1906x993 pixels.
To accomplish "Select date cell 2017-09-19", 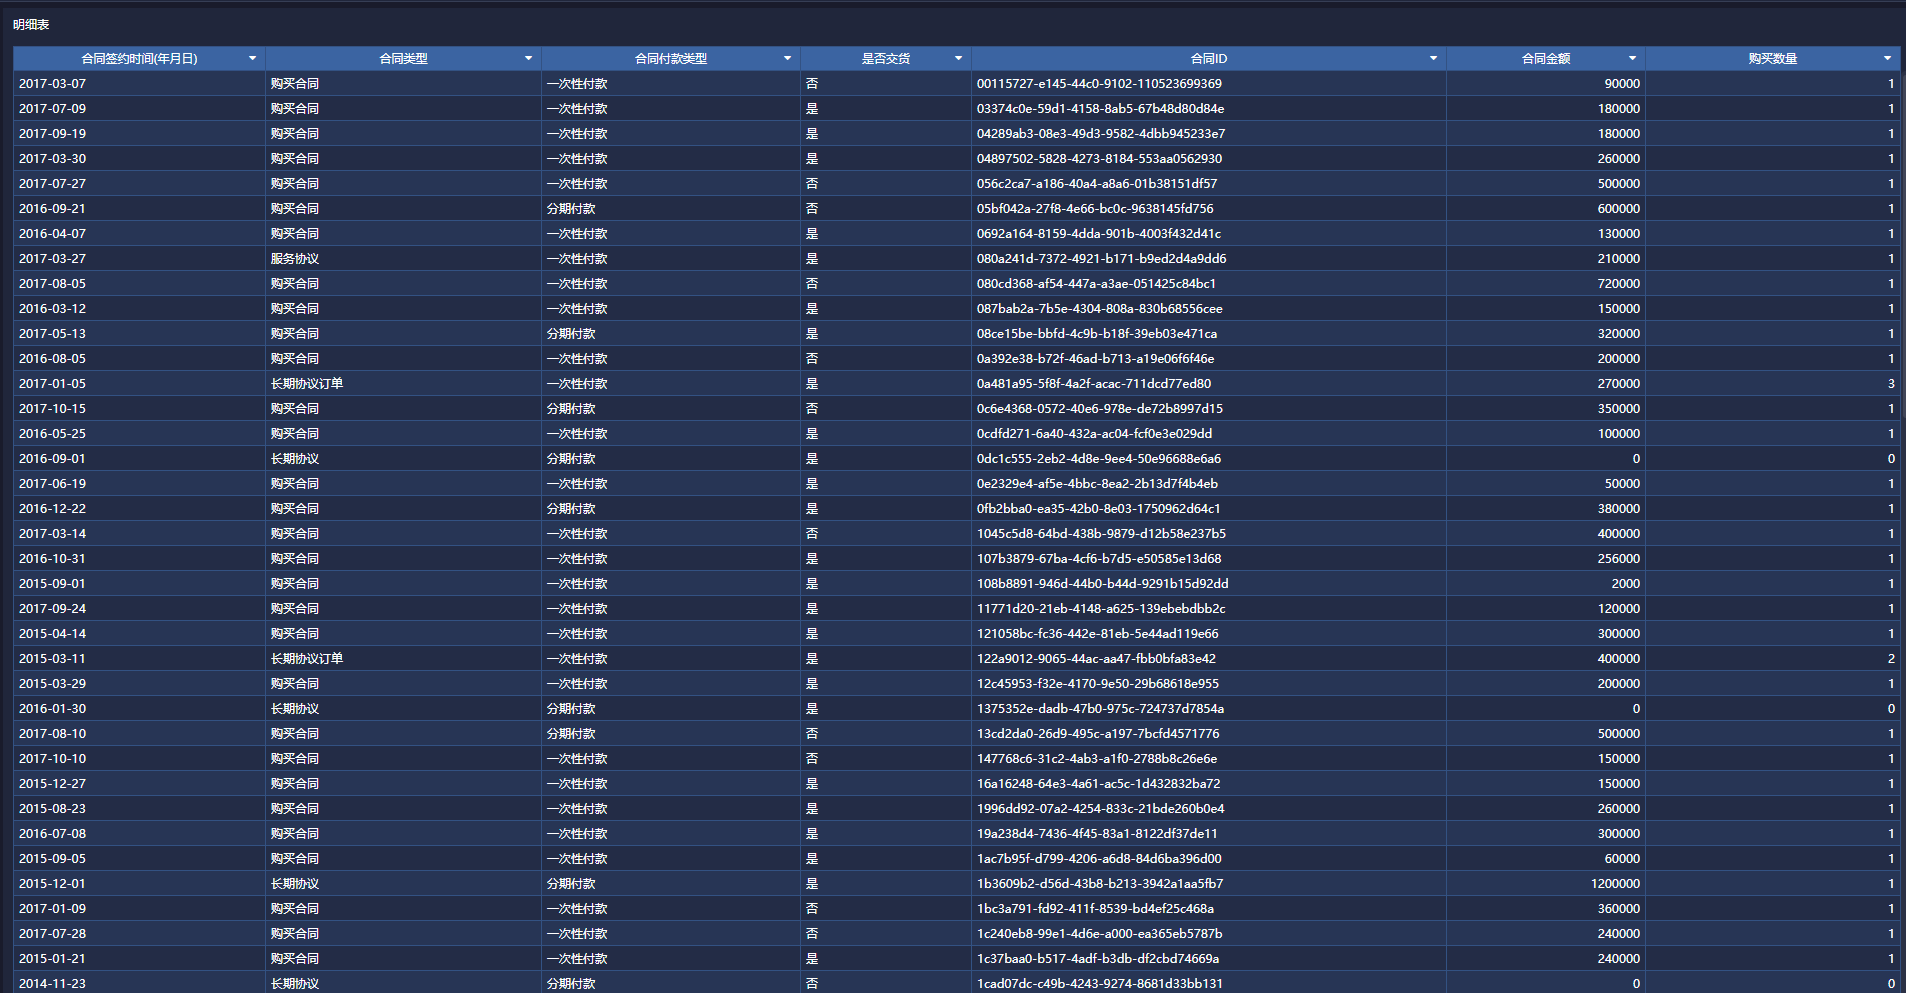I will pyautogui.click(x=139, y=134).
